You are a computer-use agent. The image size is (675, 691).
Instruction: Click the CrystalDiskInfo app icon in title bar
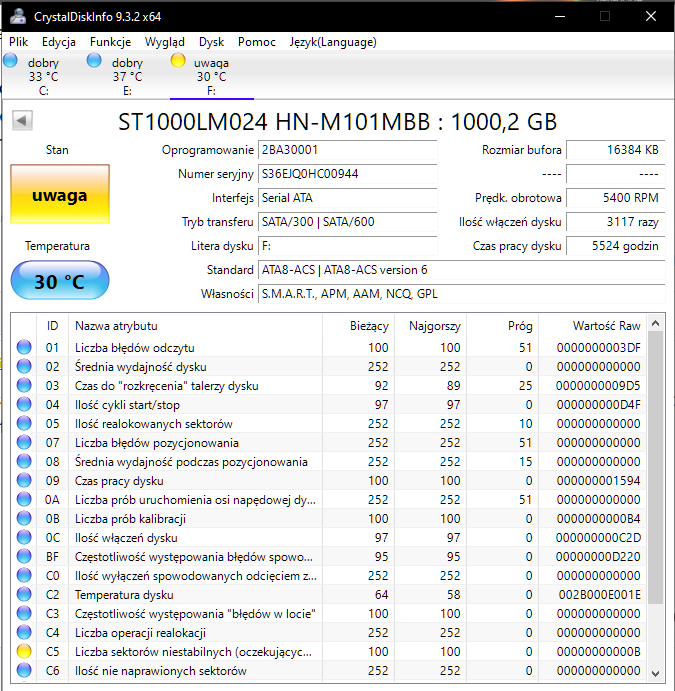click(x=18, y=16)
